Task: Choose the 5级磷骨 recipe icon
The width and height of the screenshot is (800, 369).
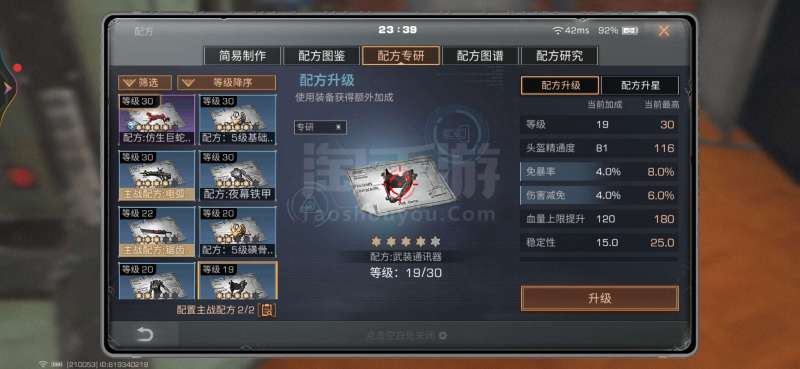Action: click(238, 232)
